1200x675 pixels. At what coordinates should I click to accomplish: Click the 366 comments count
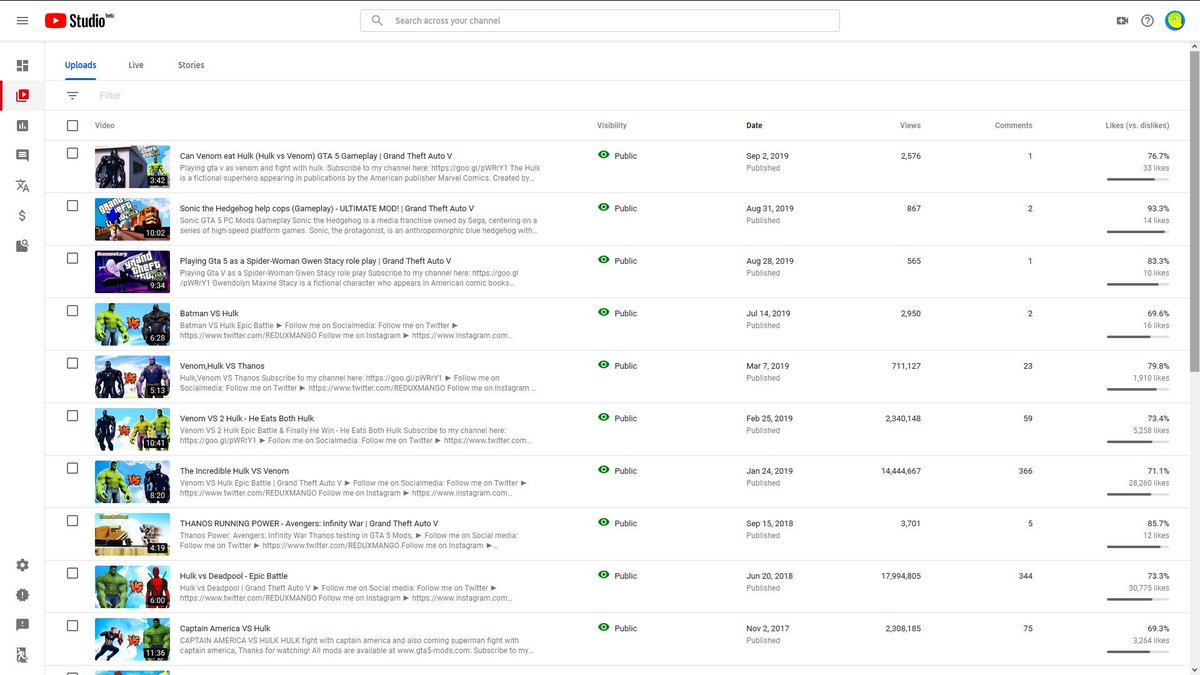1025,471
